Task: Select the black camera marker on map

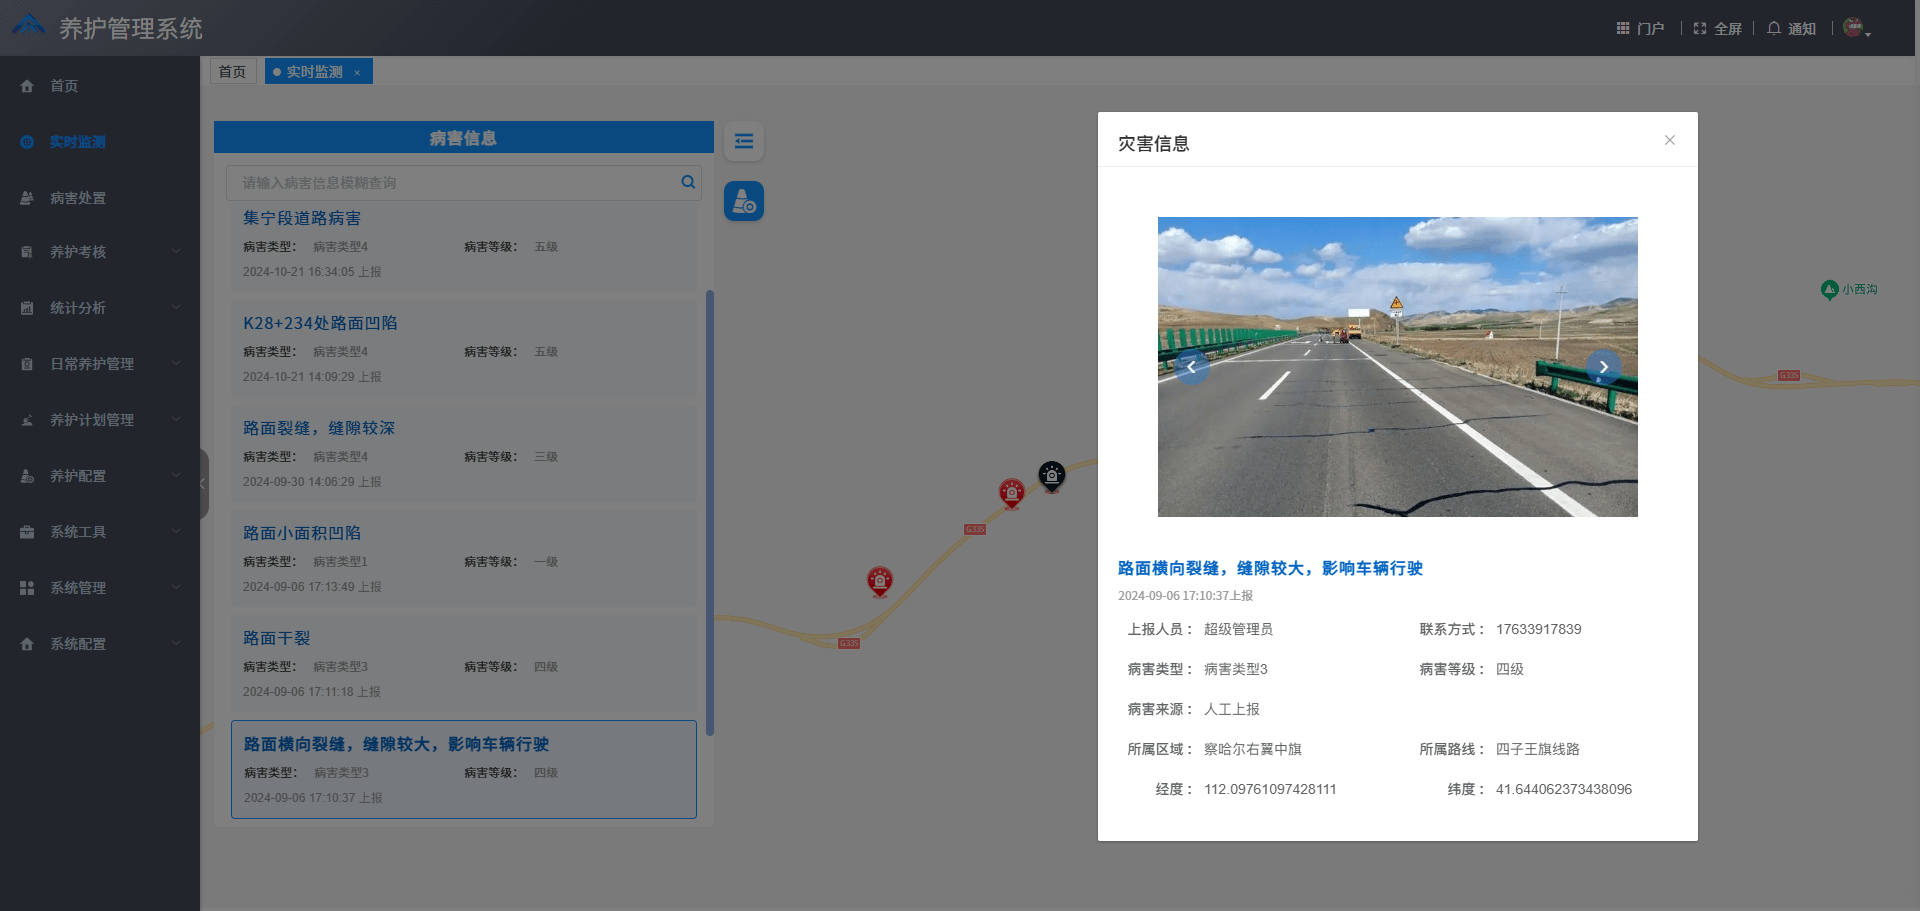Action: (1051, 475)
